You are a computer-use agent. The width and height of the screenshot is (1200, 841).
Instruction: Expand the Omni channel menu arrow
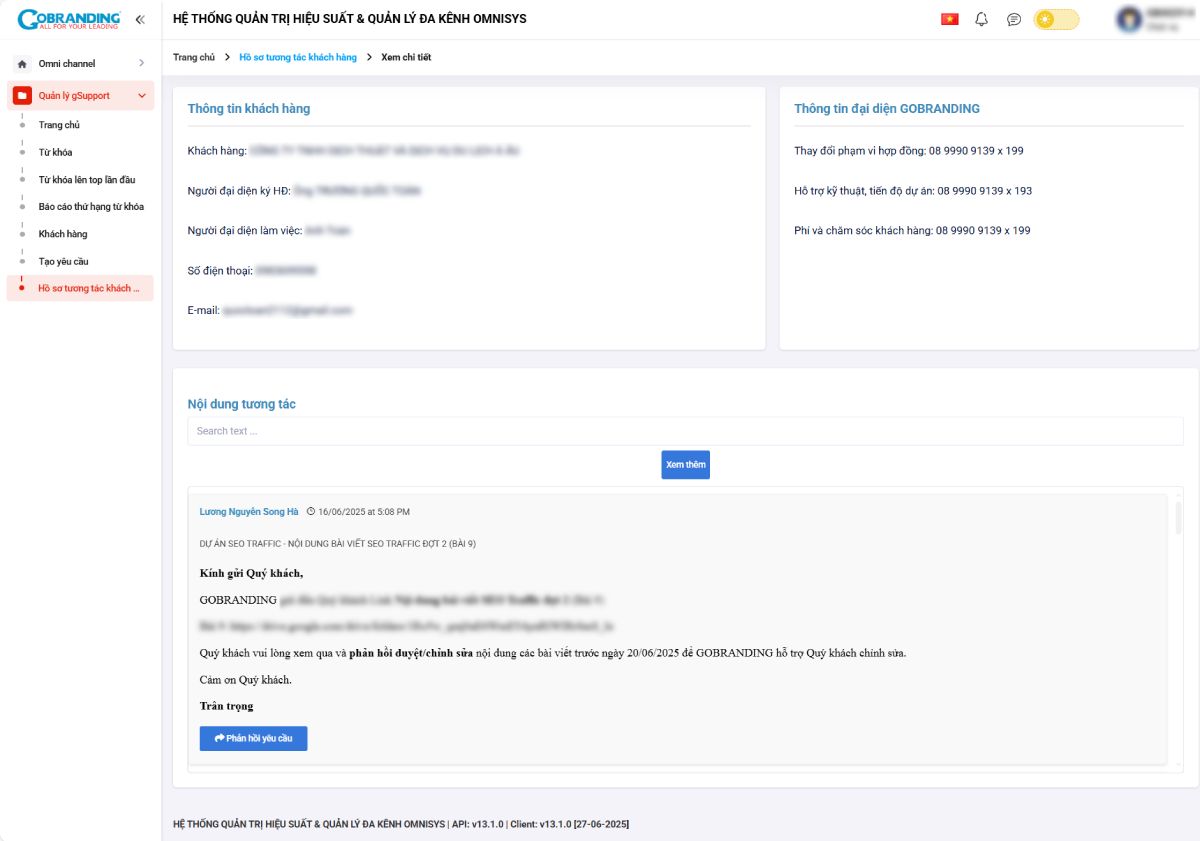[141, 64]
